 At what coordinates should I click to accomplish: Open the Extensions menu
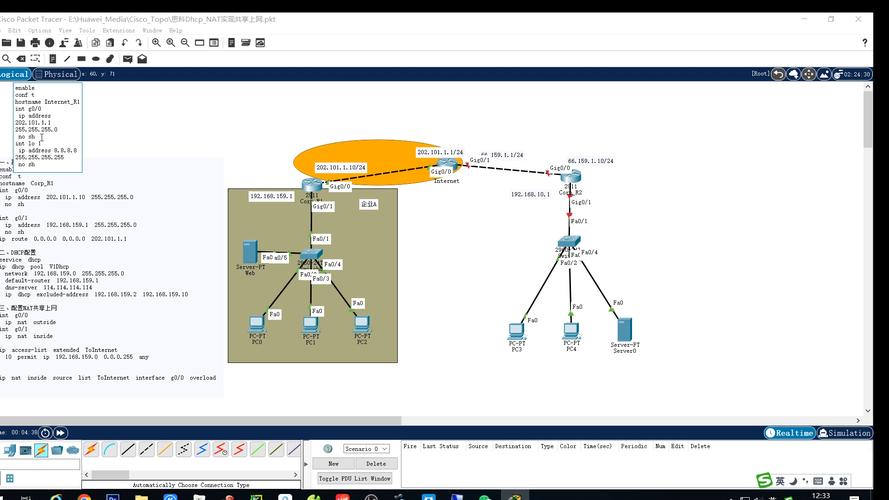coord(118,31)
